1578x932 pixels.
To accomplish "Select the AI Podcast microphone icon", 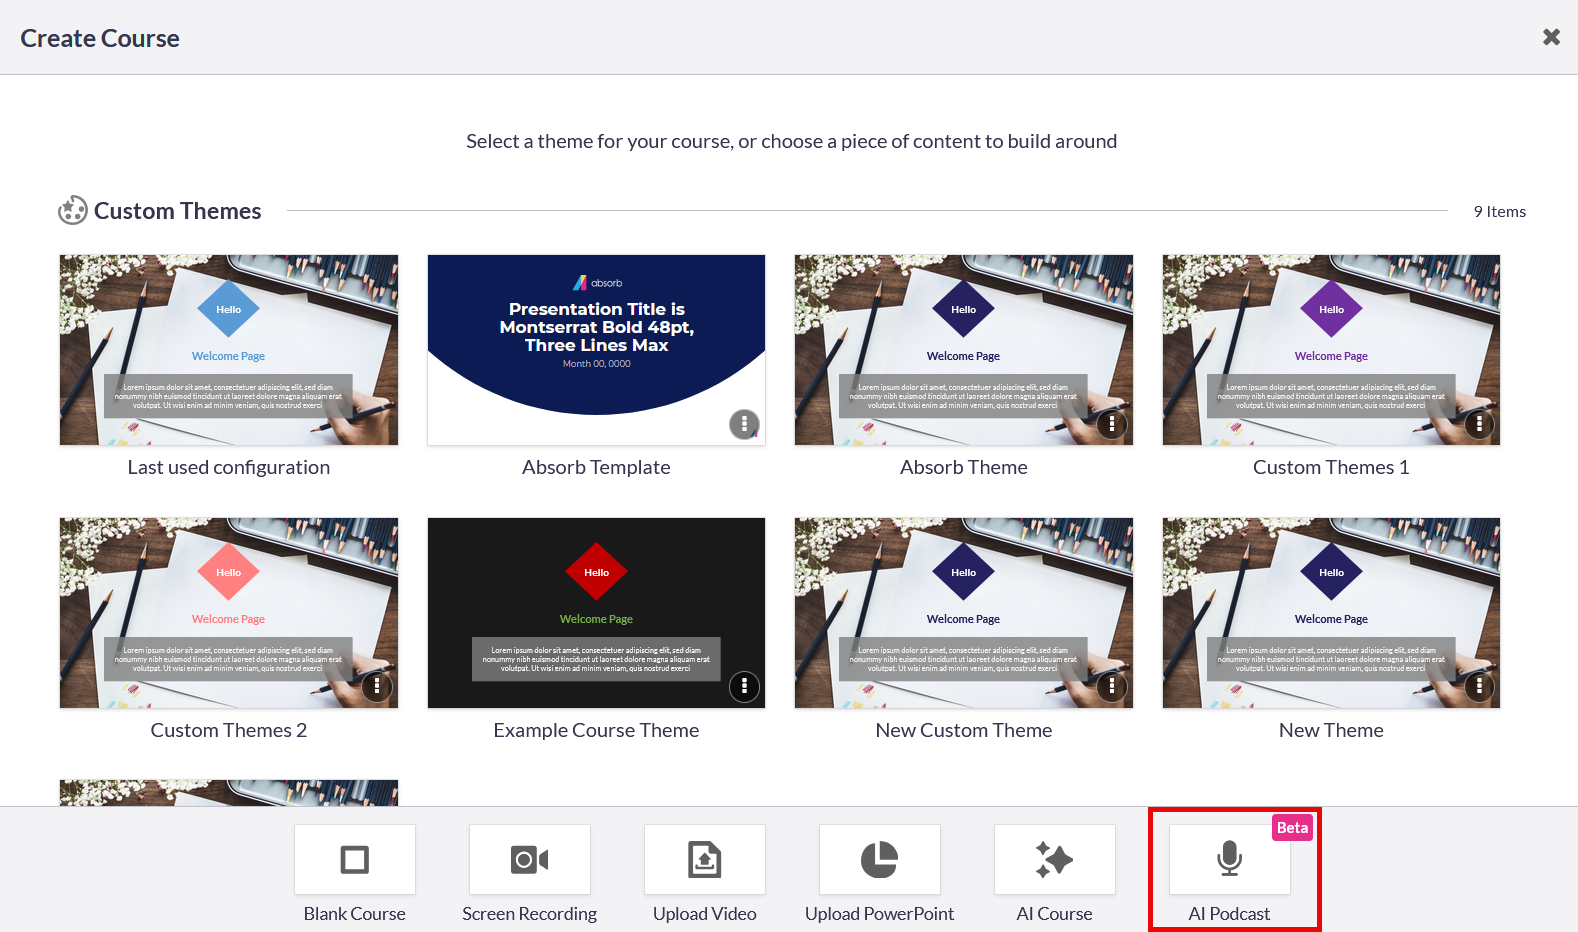I will [1229, 860].
